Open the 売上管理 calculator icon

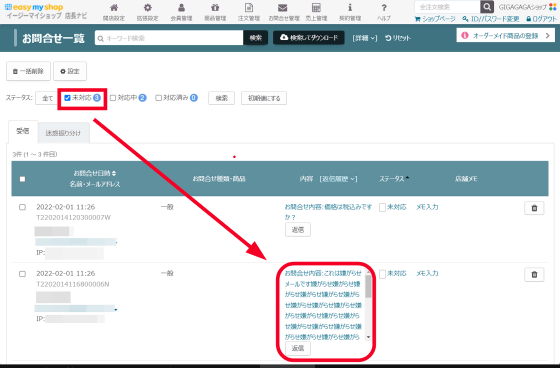[x=316, y=8]
